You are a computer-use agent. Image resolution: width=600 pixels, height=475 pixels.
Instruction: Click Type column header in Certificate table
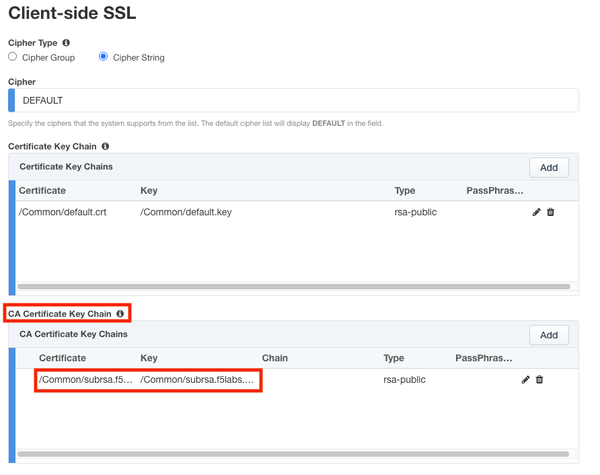pyautogui.click(x=405, y=190)
